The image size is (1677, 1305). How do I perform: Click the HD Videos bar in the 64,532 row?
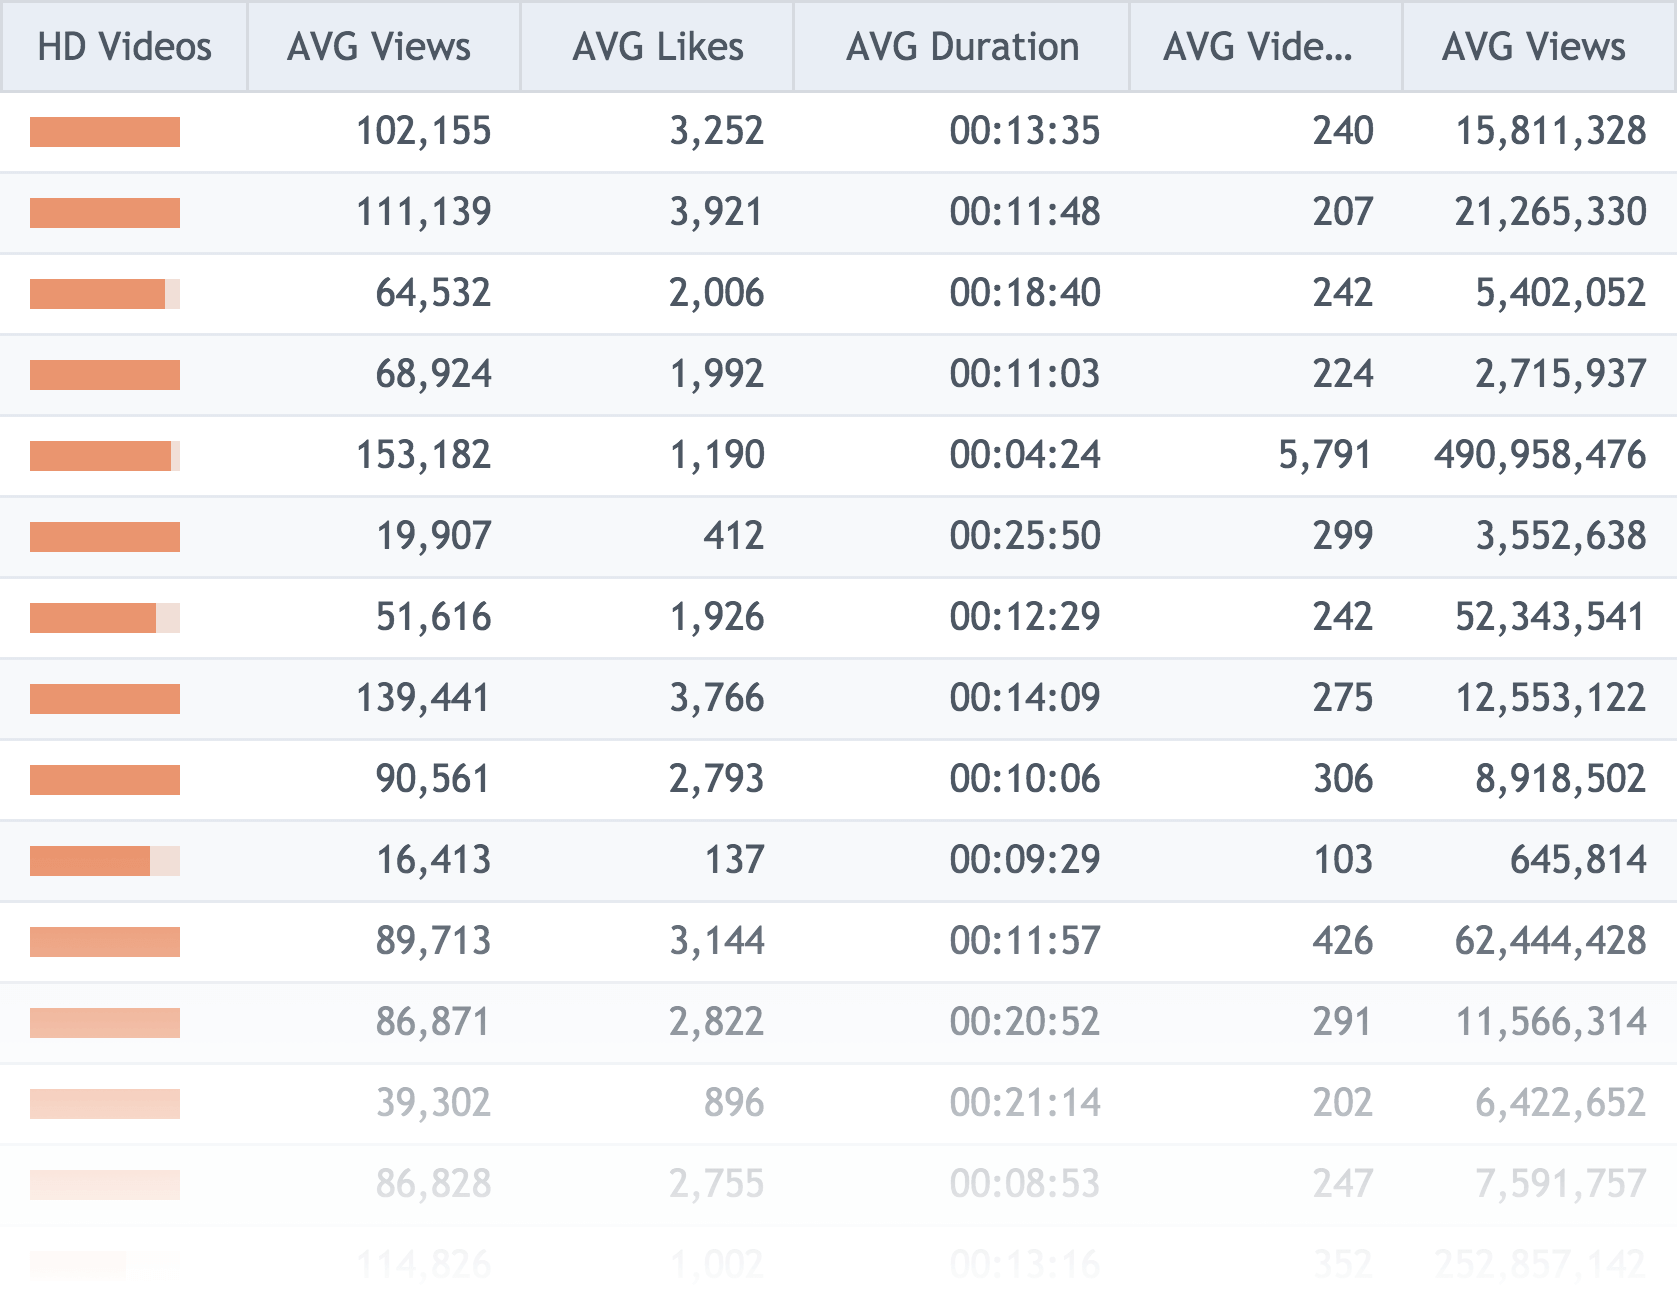[105, 294]
